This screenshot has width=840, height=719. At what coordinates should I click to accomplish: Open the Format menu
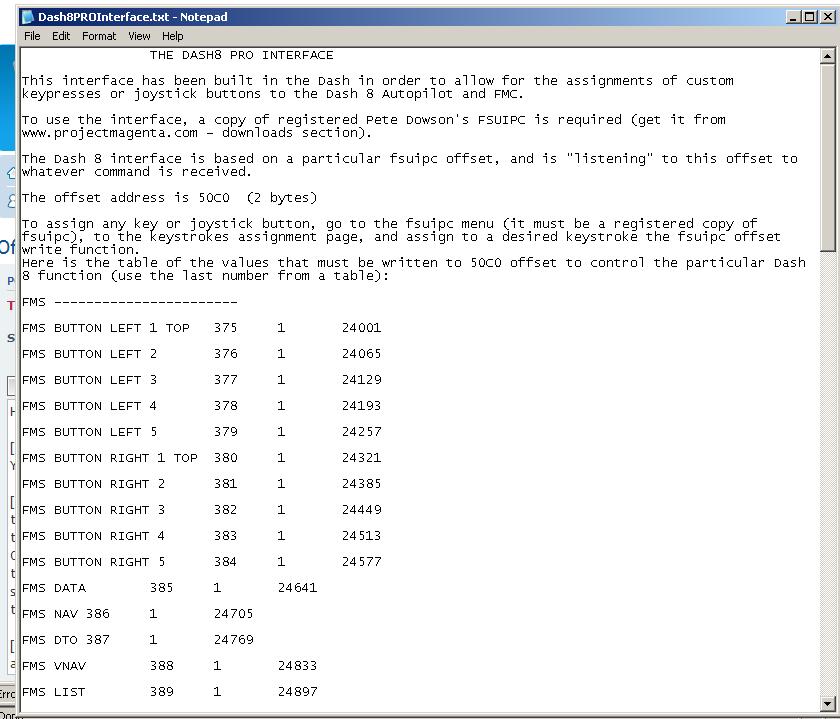pyautogui.click(x=99, y=36)
